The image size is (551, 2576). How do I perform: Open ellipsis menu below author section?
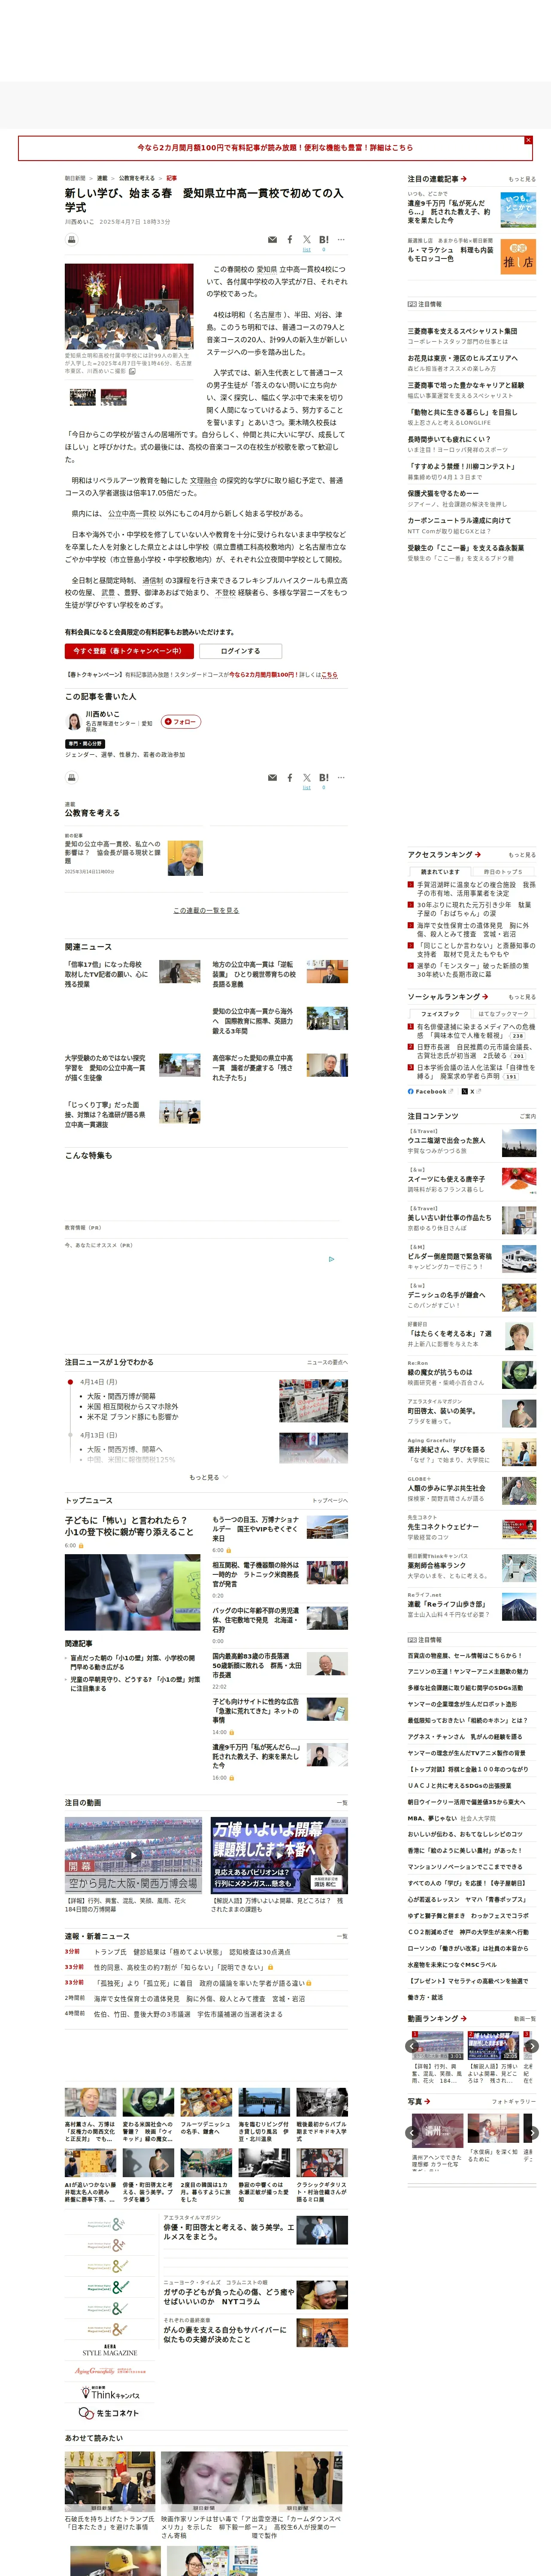(341, 777)
